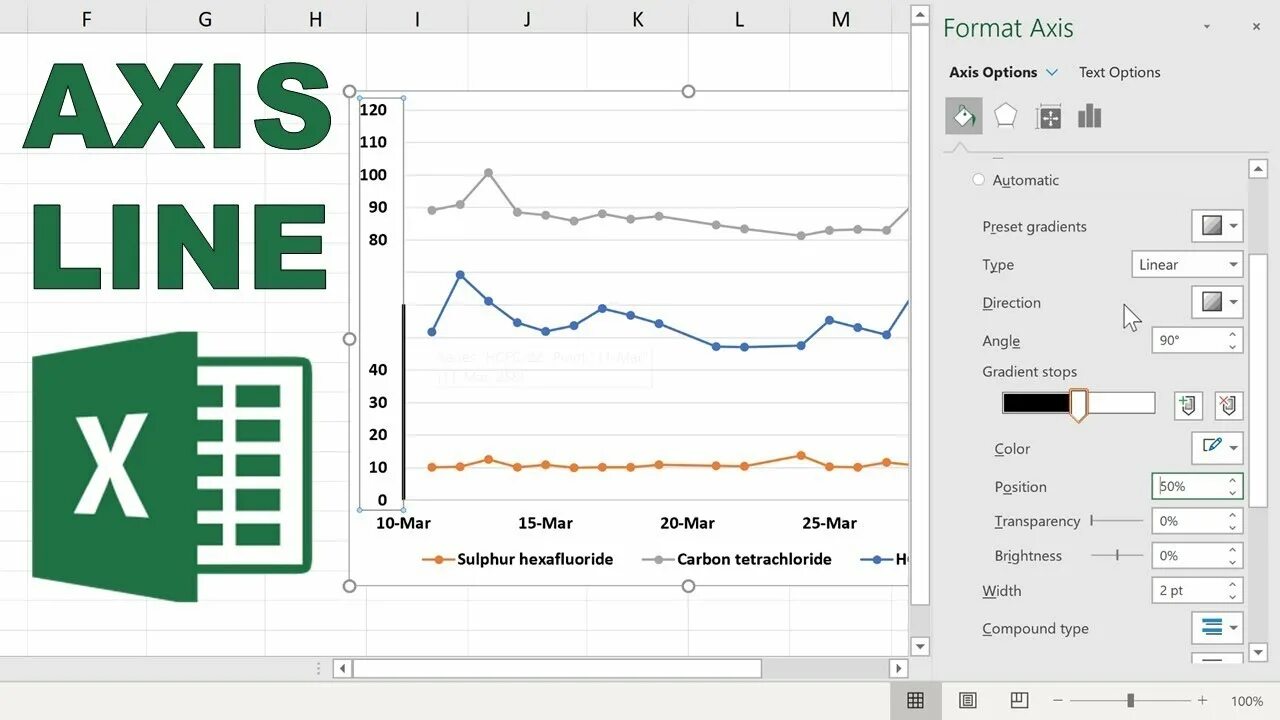The width and height of the screenshot is (1280, 720).
Task: Open the Axis Options bar chart icon
Action: 1090,117
